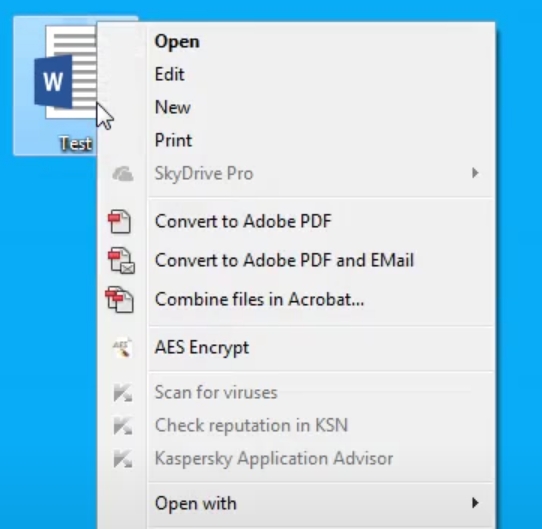Image resolution: width=542 pixels, height=529 pixels.
Task: Select Convert to Adobe PDF and EMail
Action: click(296, 260)
